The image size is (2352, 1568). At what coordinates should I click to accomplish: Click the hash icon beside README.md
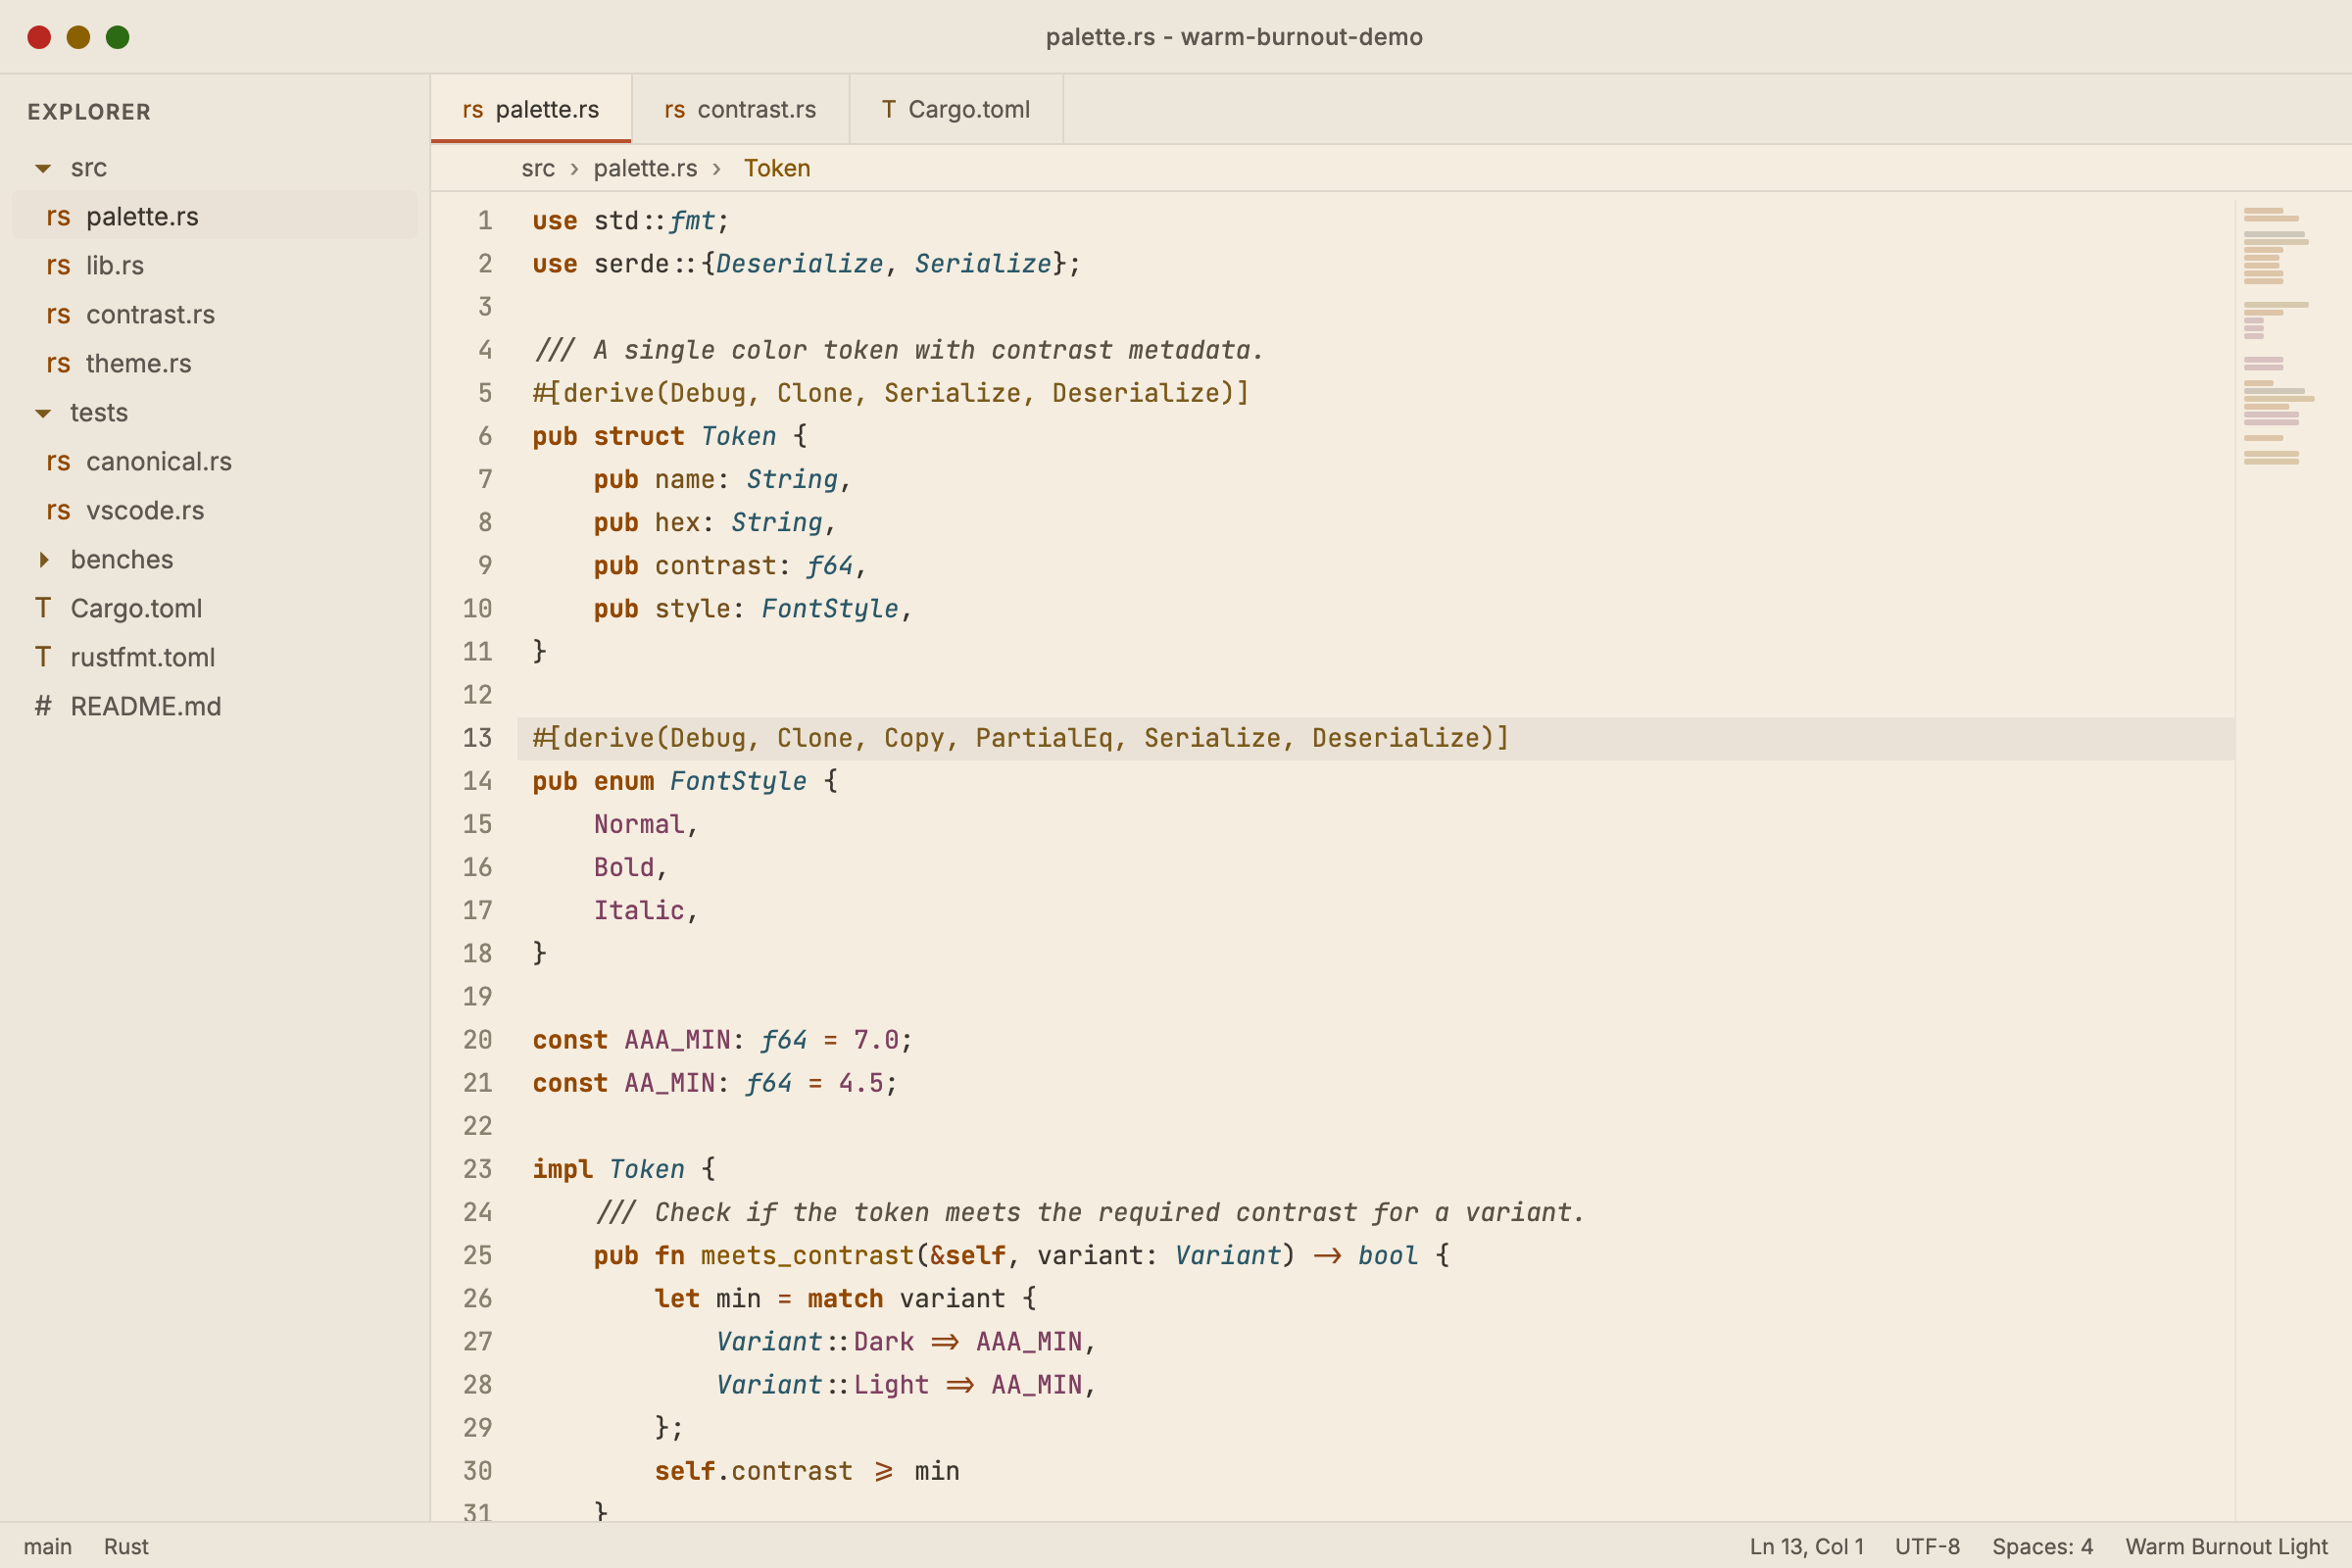tap(42, 706)
